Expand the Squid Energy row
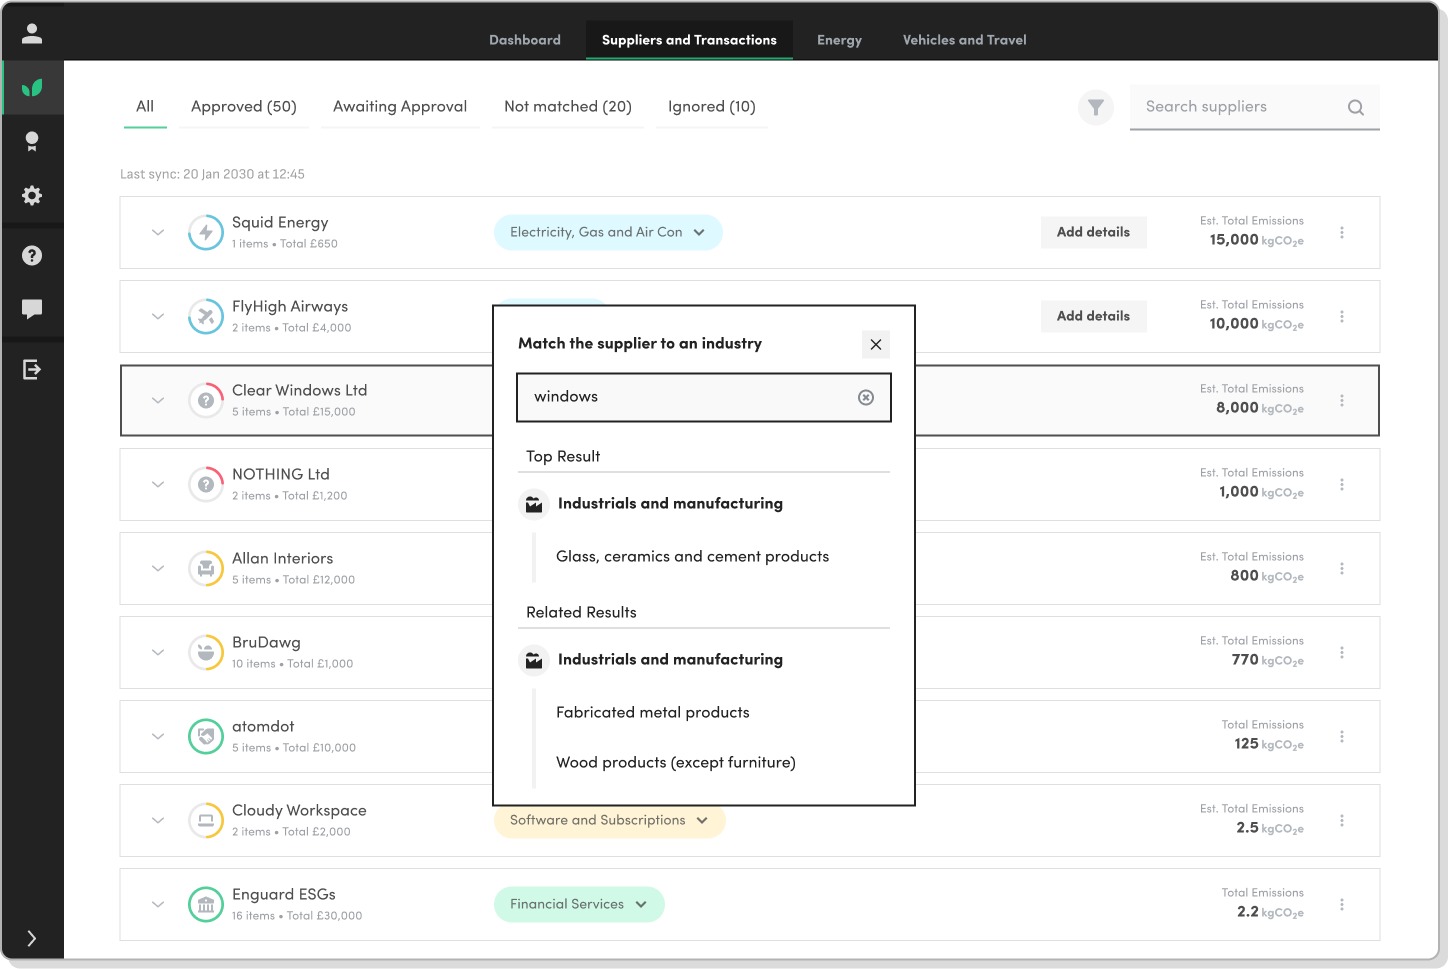Image resolution: width=1448 pixels, height=969 pixels. pos(158,232)
